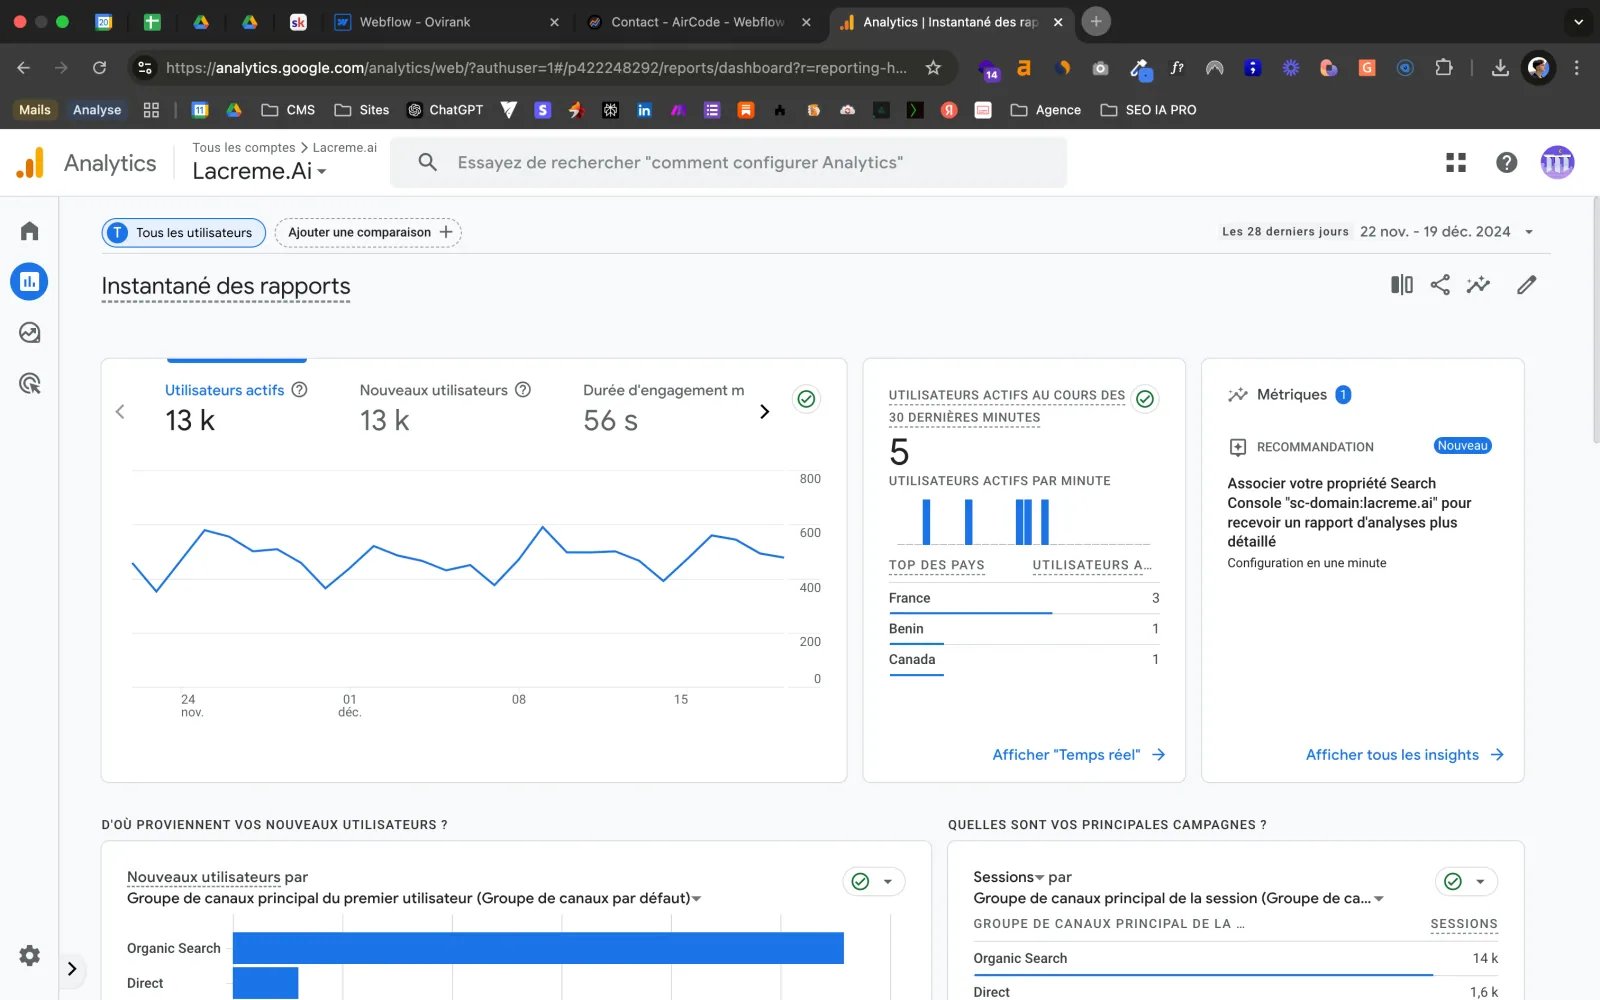Click data quality check on realtime card
This screenshot has height=1000, width=1600.
pos(1145,399)
